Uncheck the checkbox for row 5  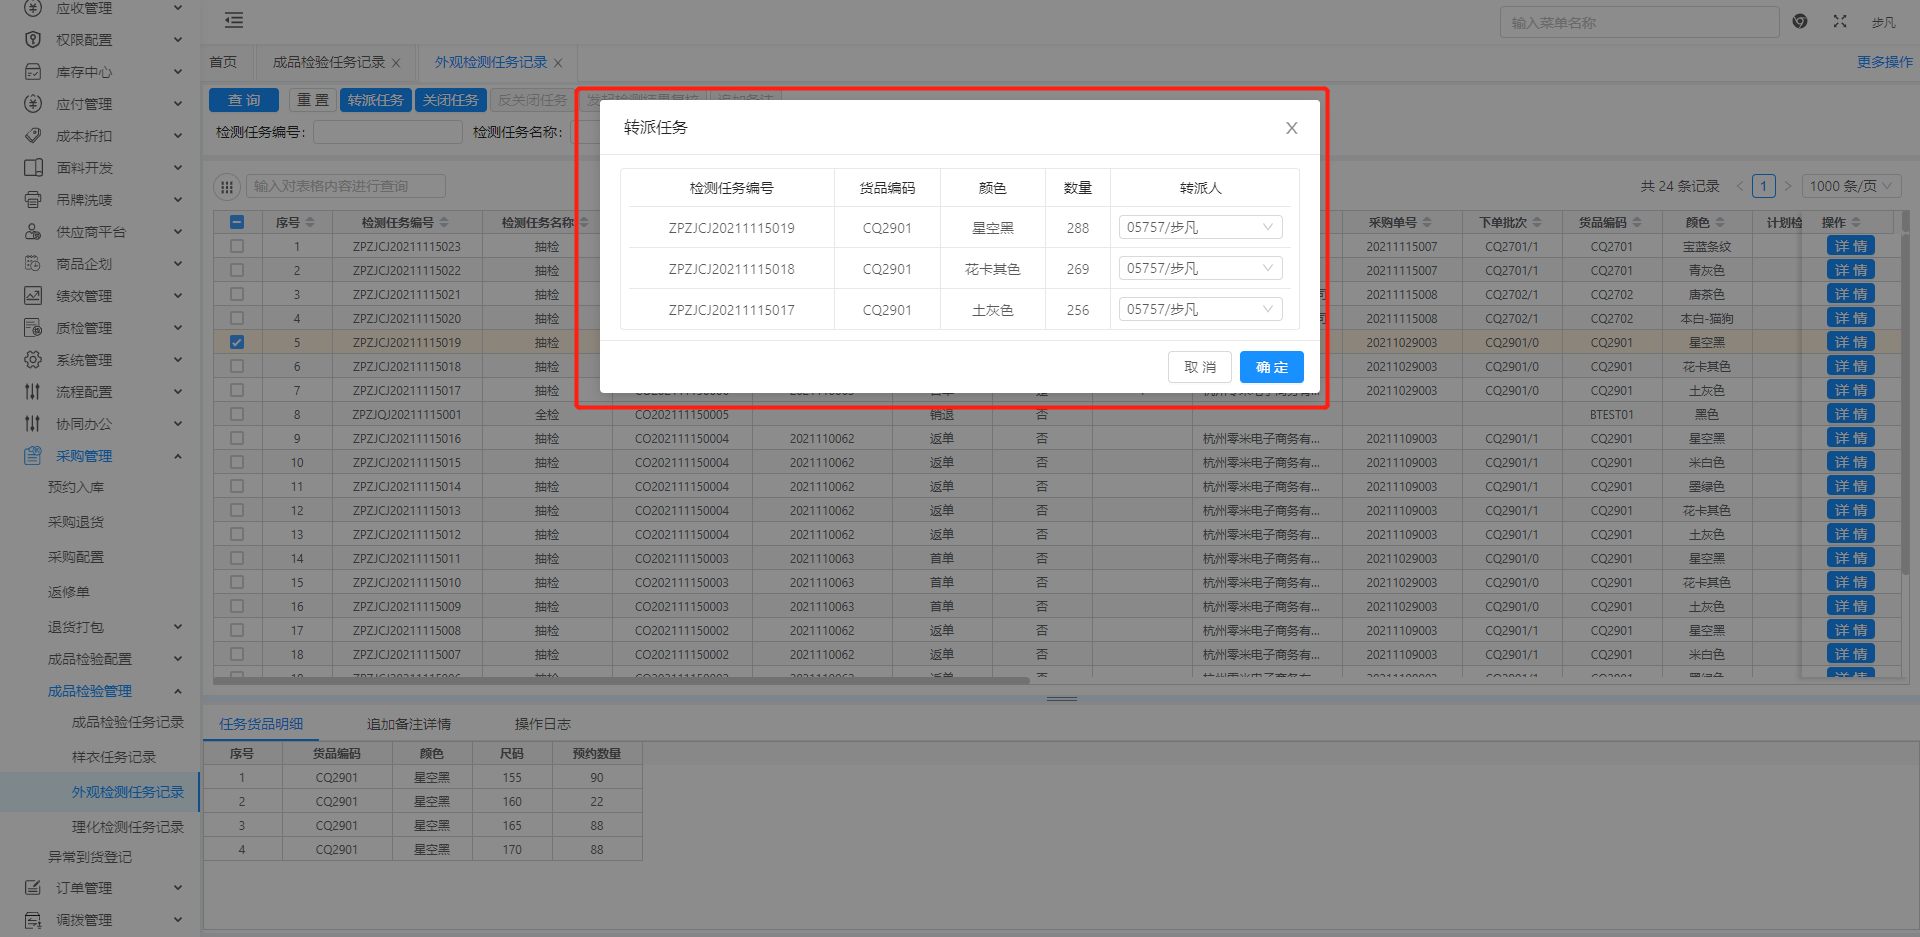click(x=237, y=342)
